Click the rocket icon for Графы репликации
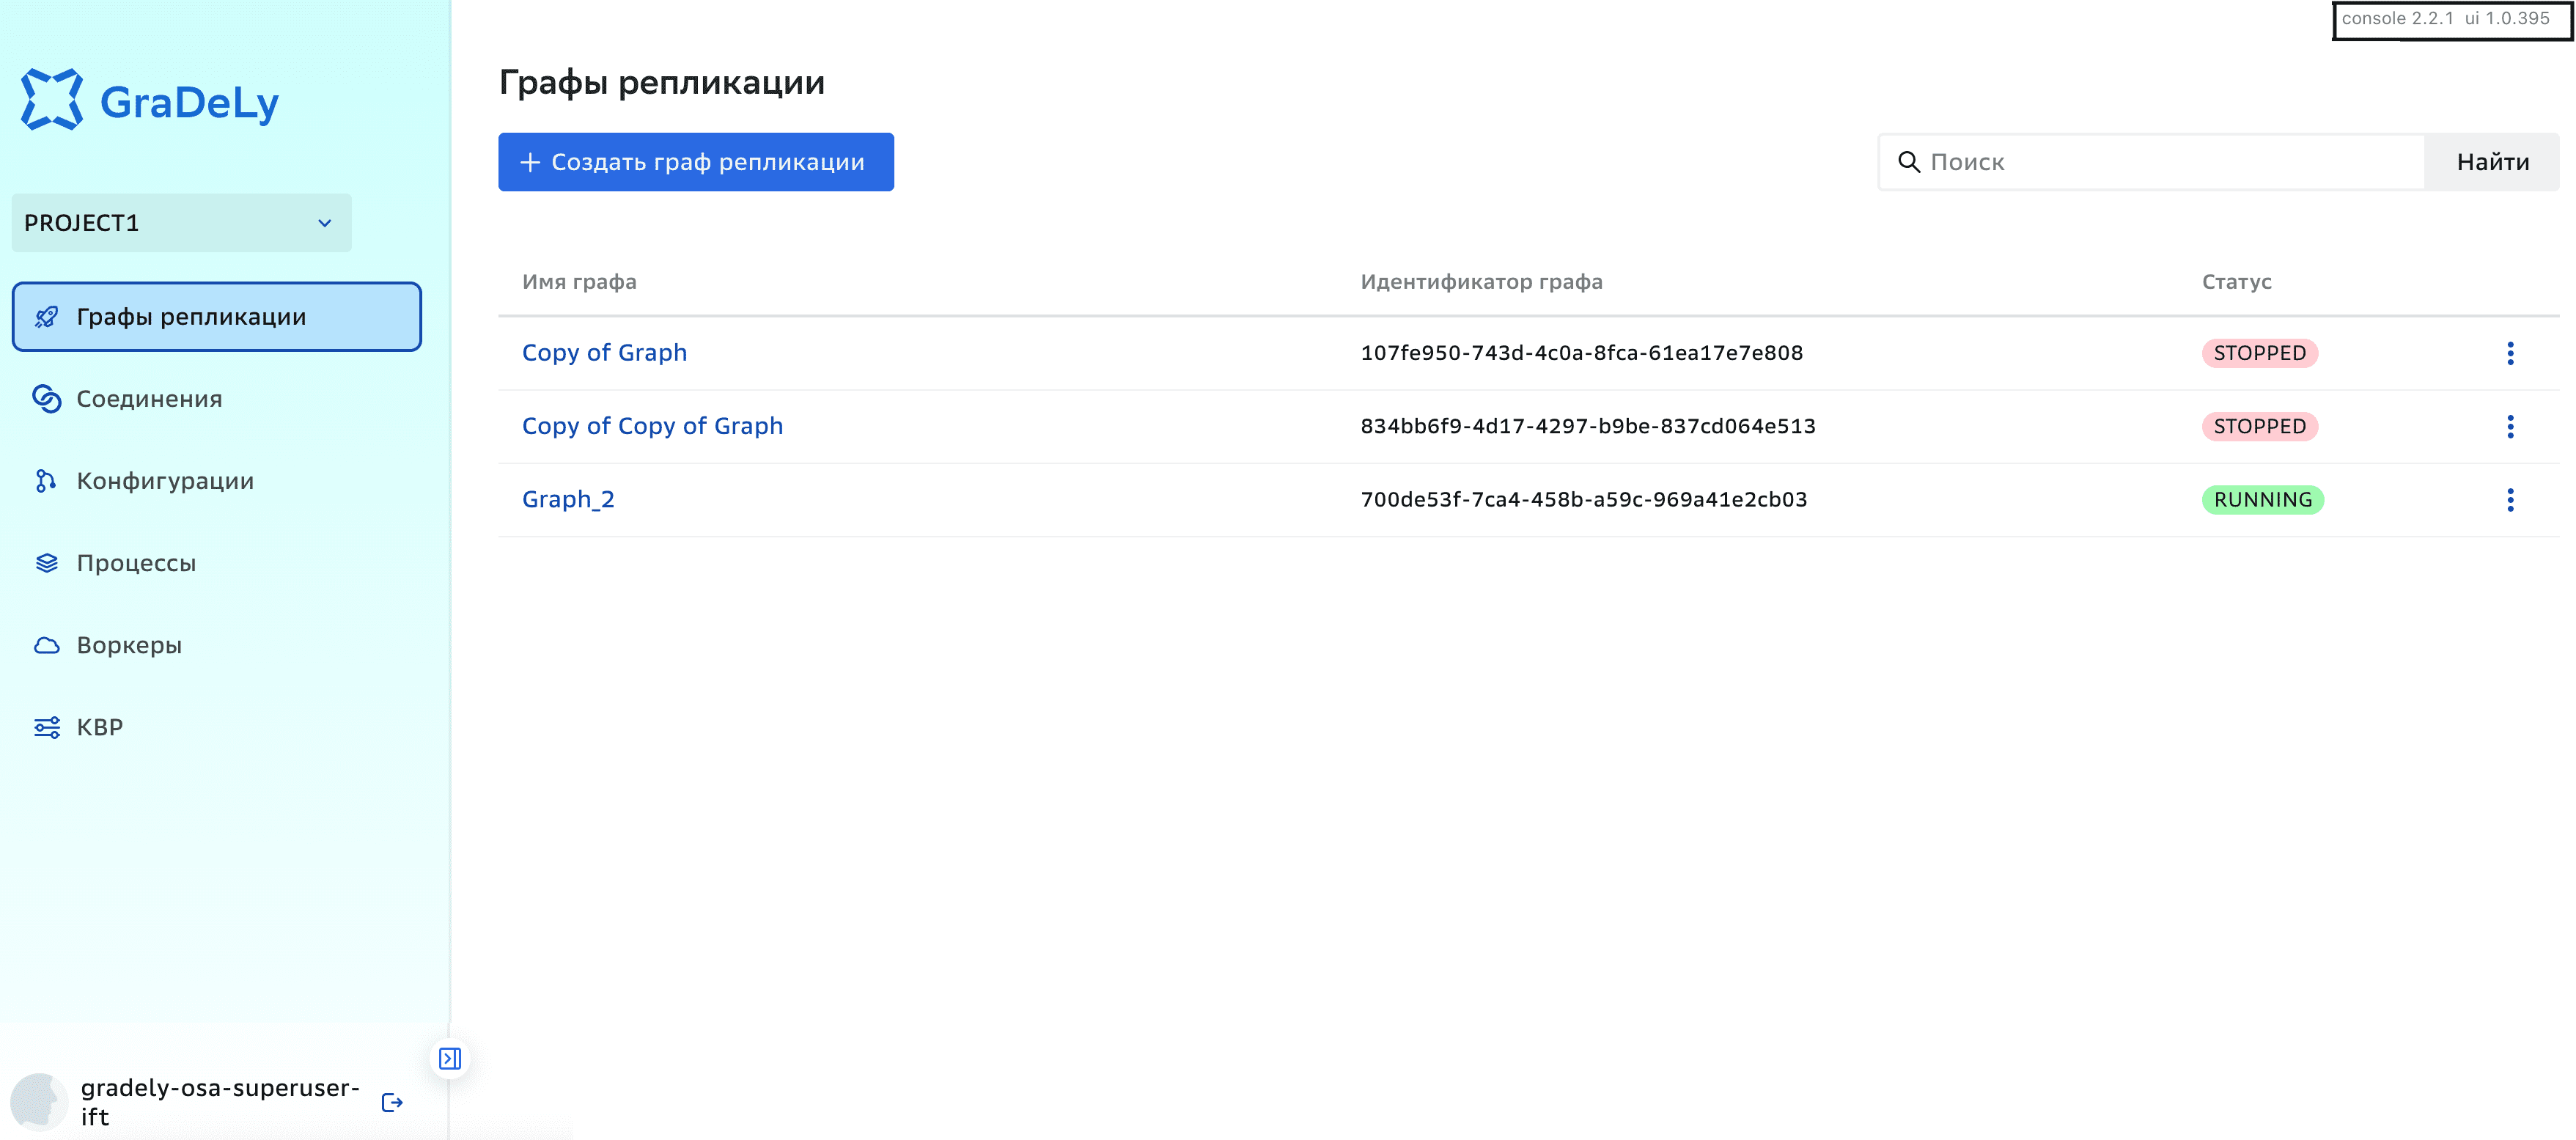The image size is (2576, 1140). 46,317
